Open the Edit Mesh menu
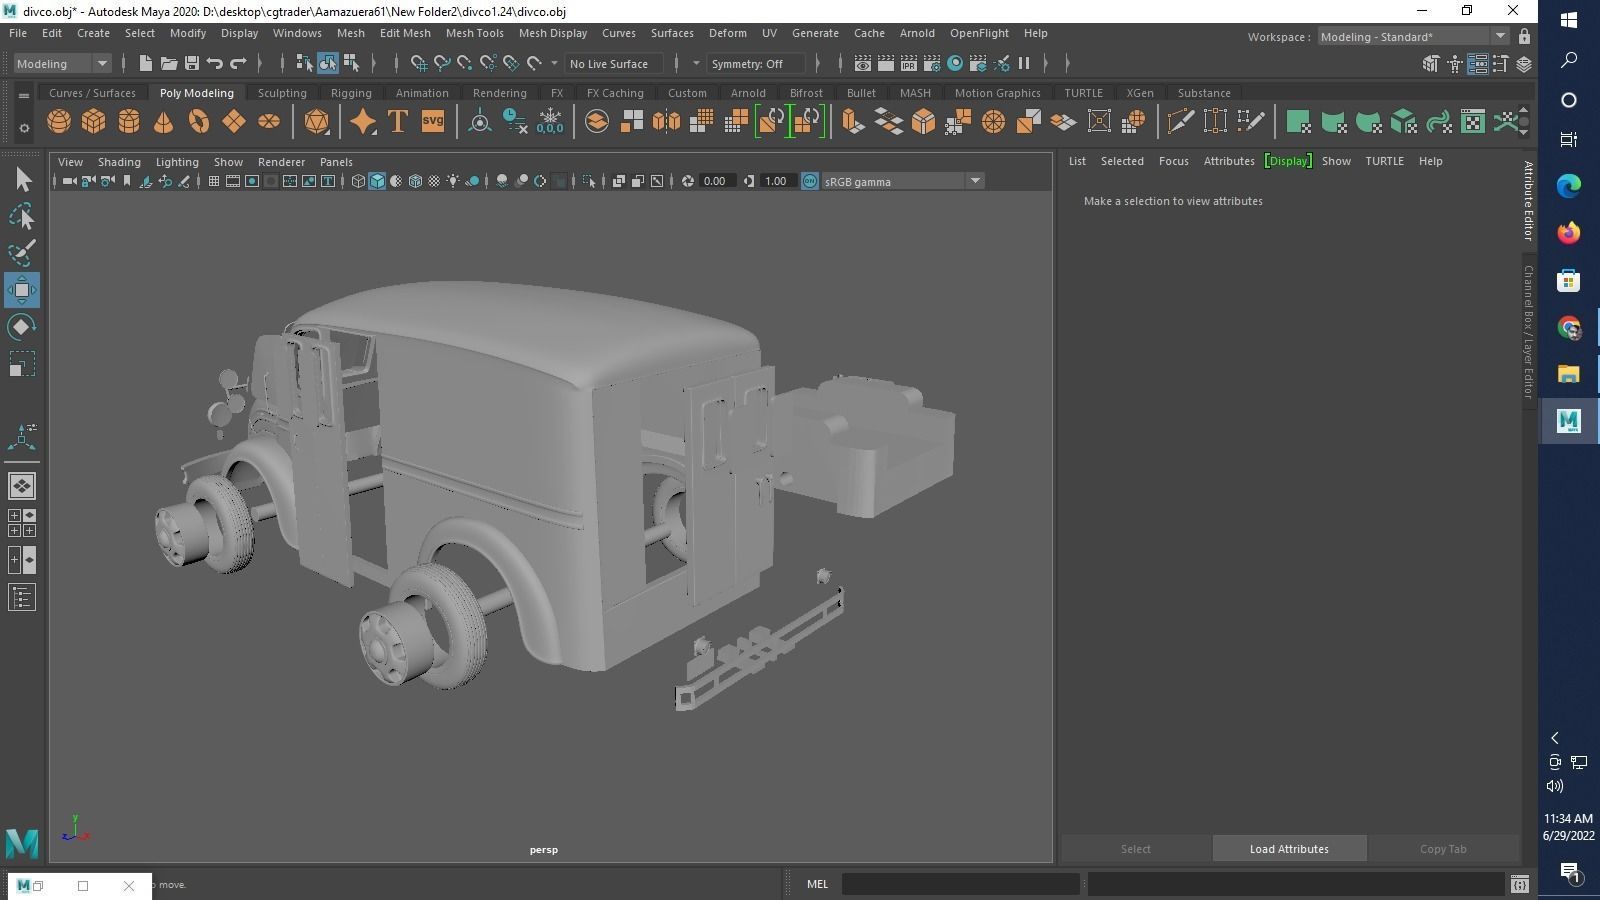 tap(405, 33)
